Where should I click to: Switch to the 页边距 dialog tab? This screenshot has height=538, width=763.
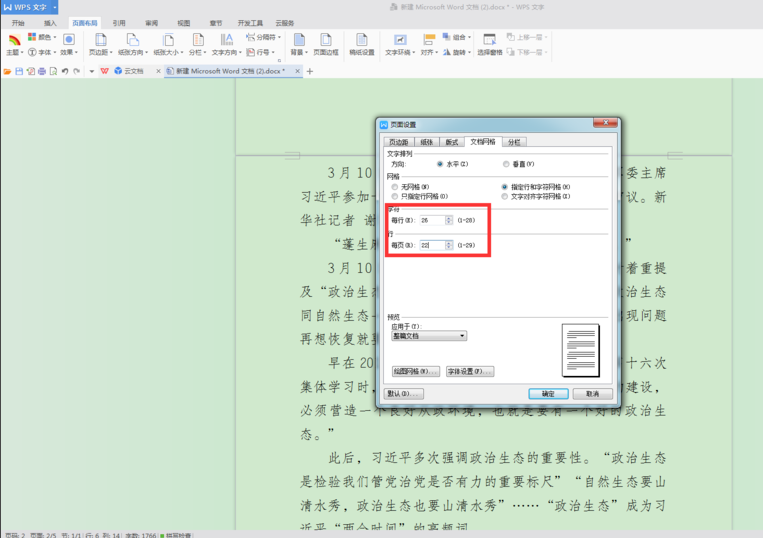[x=399, y=142]
